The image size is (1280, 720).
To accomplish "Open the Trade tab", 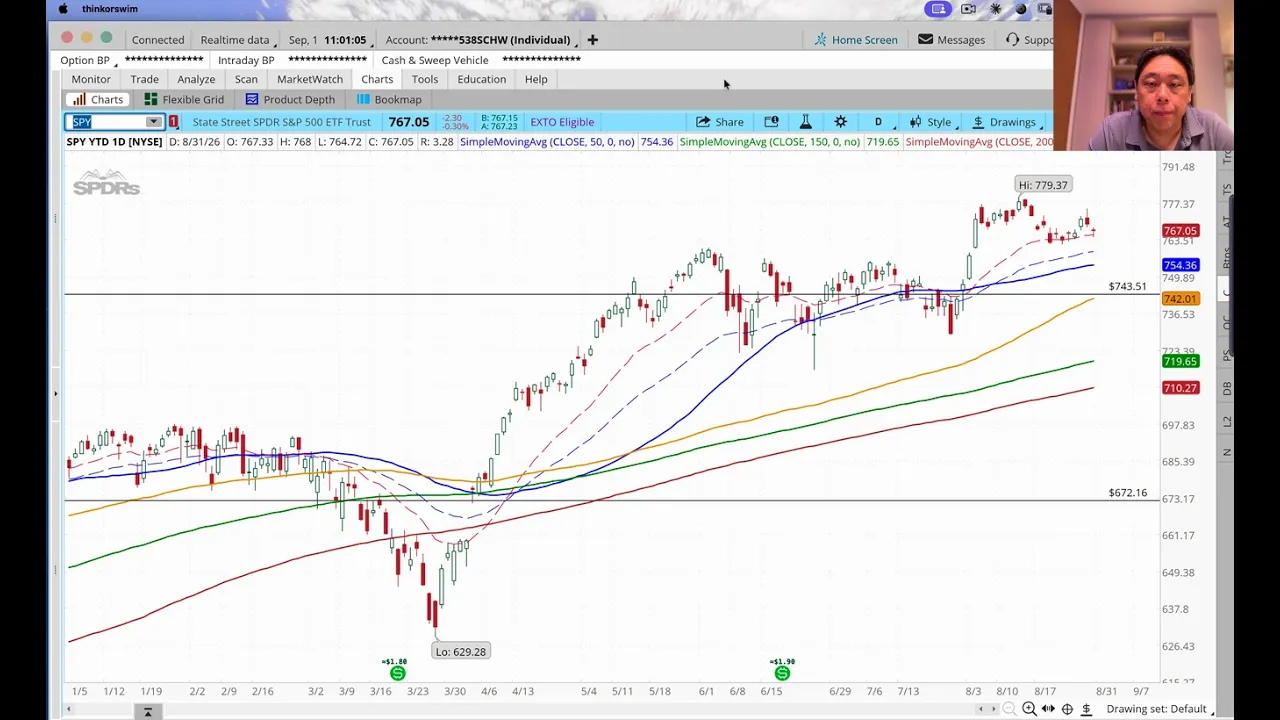I will [x=144, y=79].
